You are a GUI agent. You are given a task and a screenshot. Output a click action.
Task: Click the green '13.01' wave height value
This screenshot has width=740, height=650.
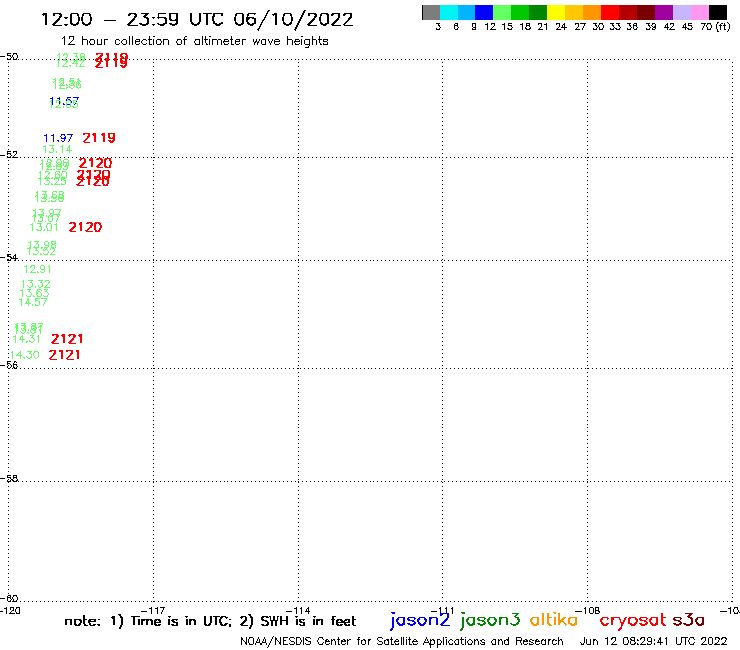[x=44, y=227]
